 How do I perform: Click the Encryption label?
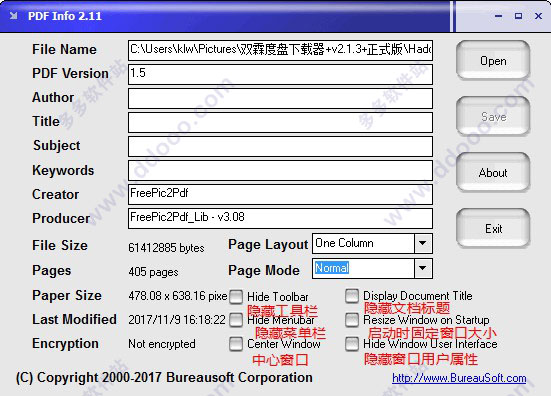65,344
